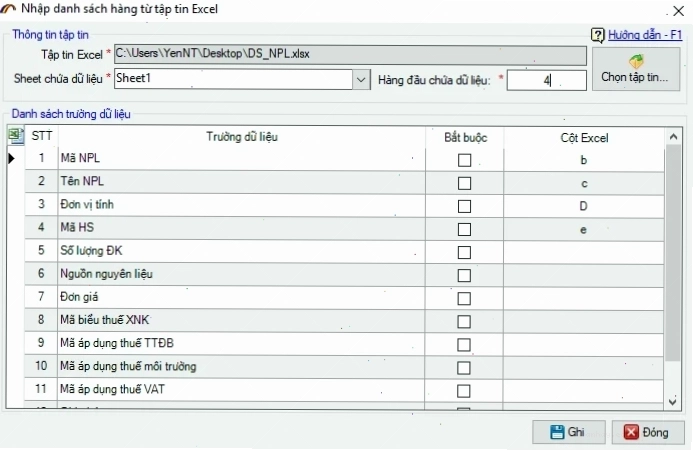The image size is (693, 451).
Task: Close the import dialog window
Action: 678,11
